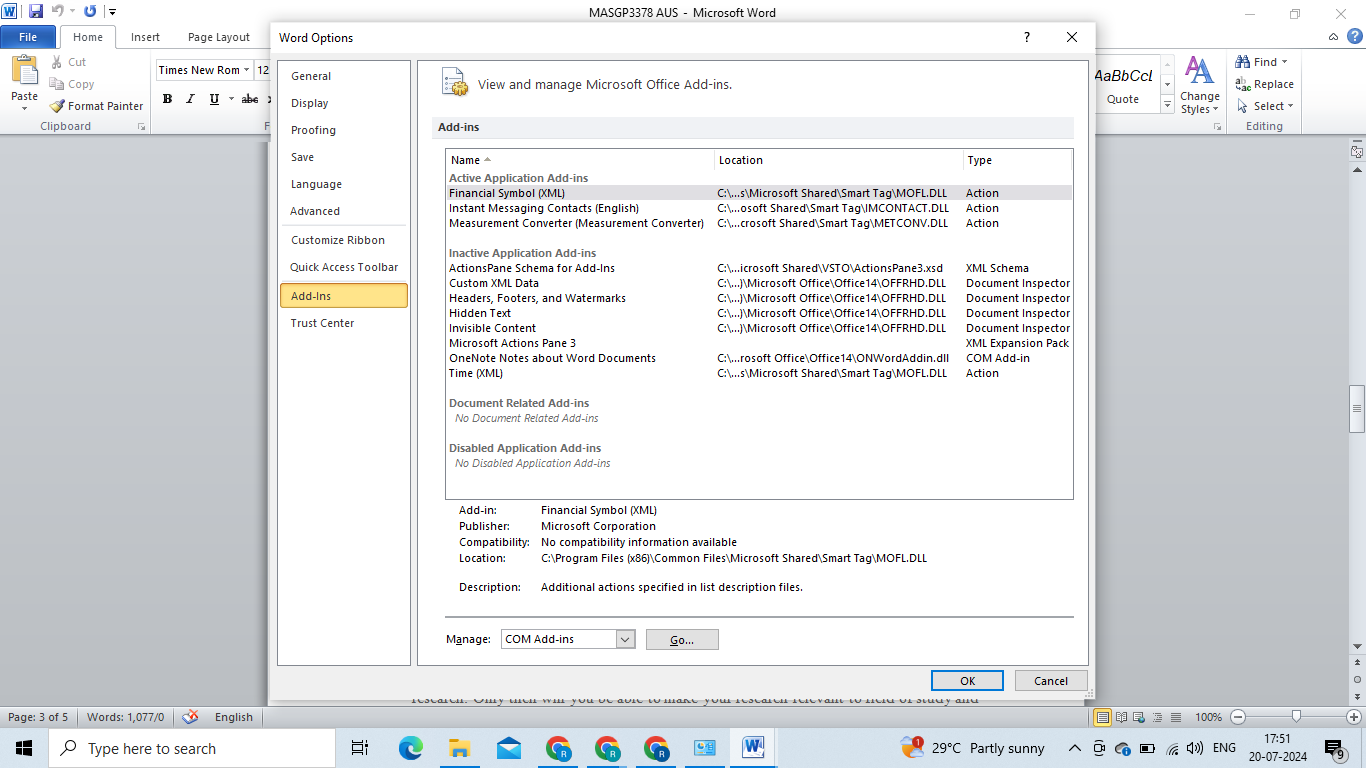
Task: Click the zoom slider handle
Action: point(1296,717)
